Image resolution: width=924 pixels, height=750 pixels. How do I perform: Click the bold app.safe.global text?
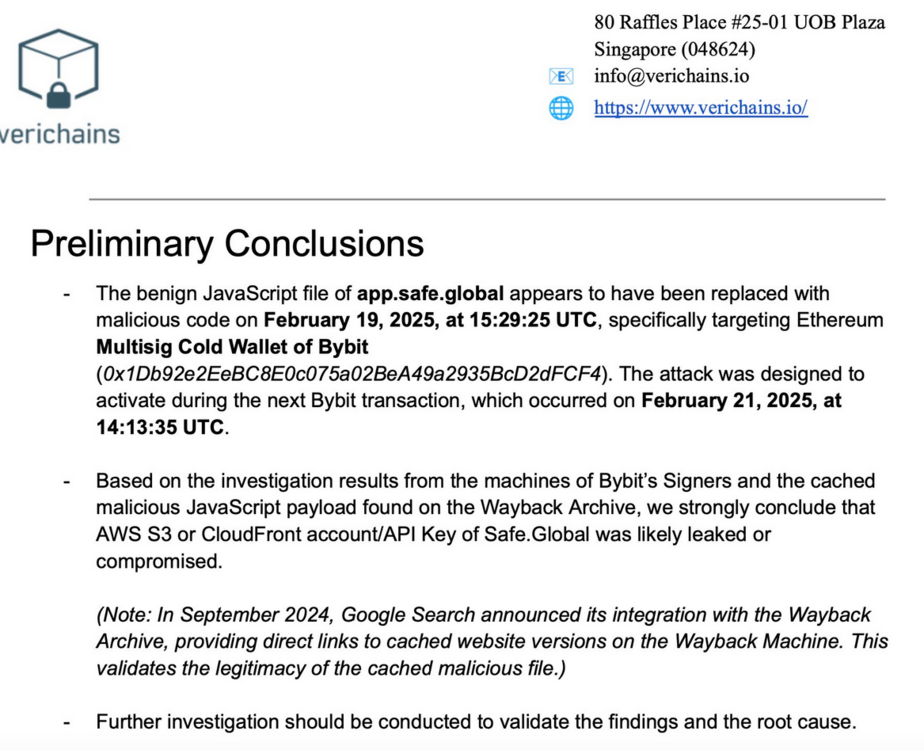(x=430, y=294)
